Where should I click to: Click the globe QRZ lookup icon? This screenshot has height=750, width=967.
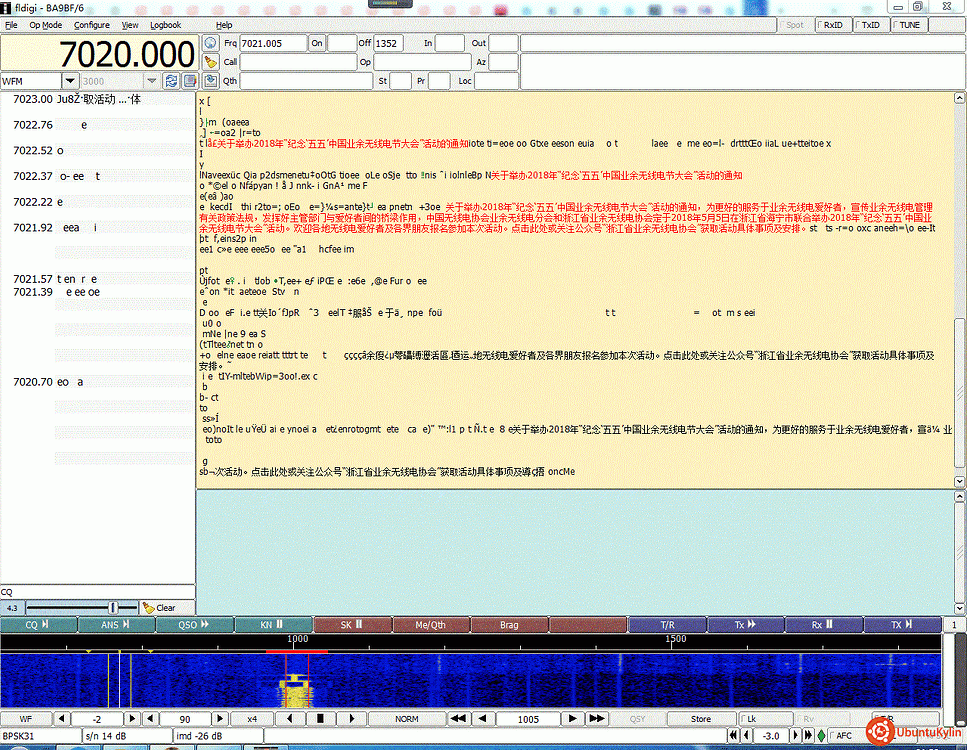(x=210, y=44)
